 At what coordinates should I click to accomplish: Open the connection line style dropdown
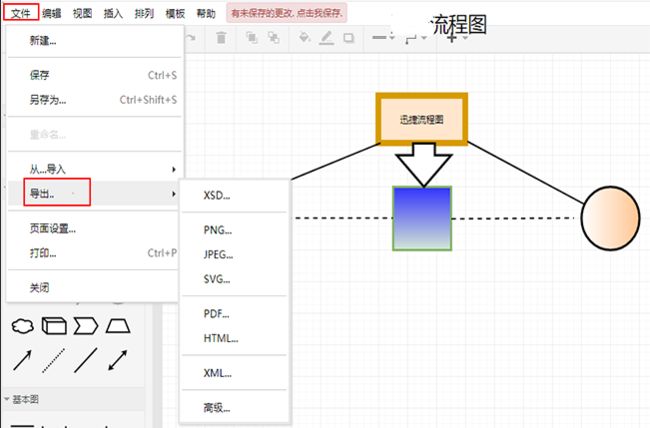click(x=383, y=37)
